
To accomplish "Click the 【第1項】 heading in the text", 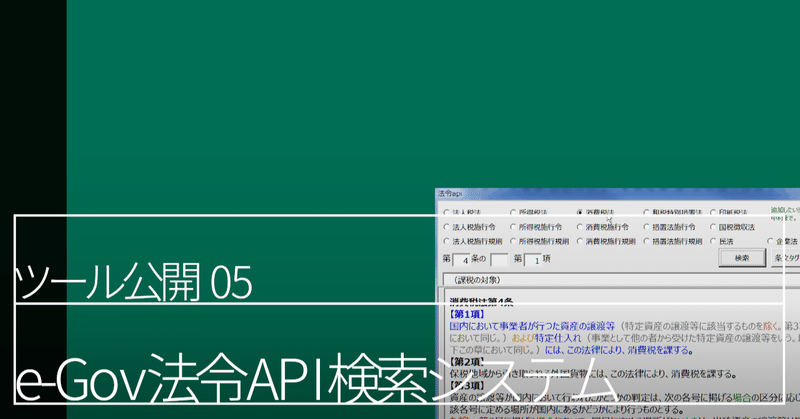I will pos(467,314).
